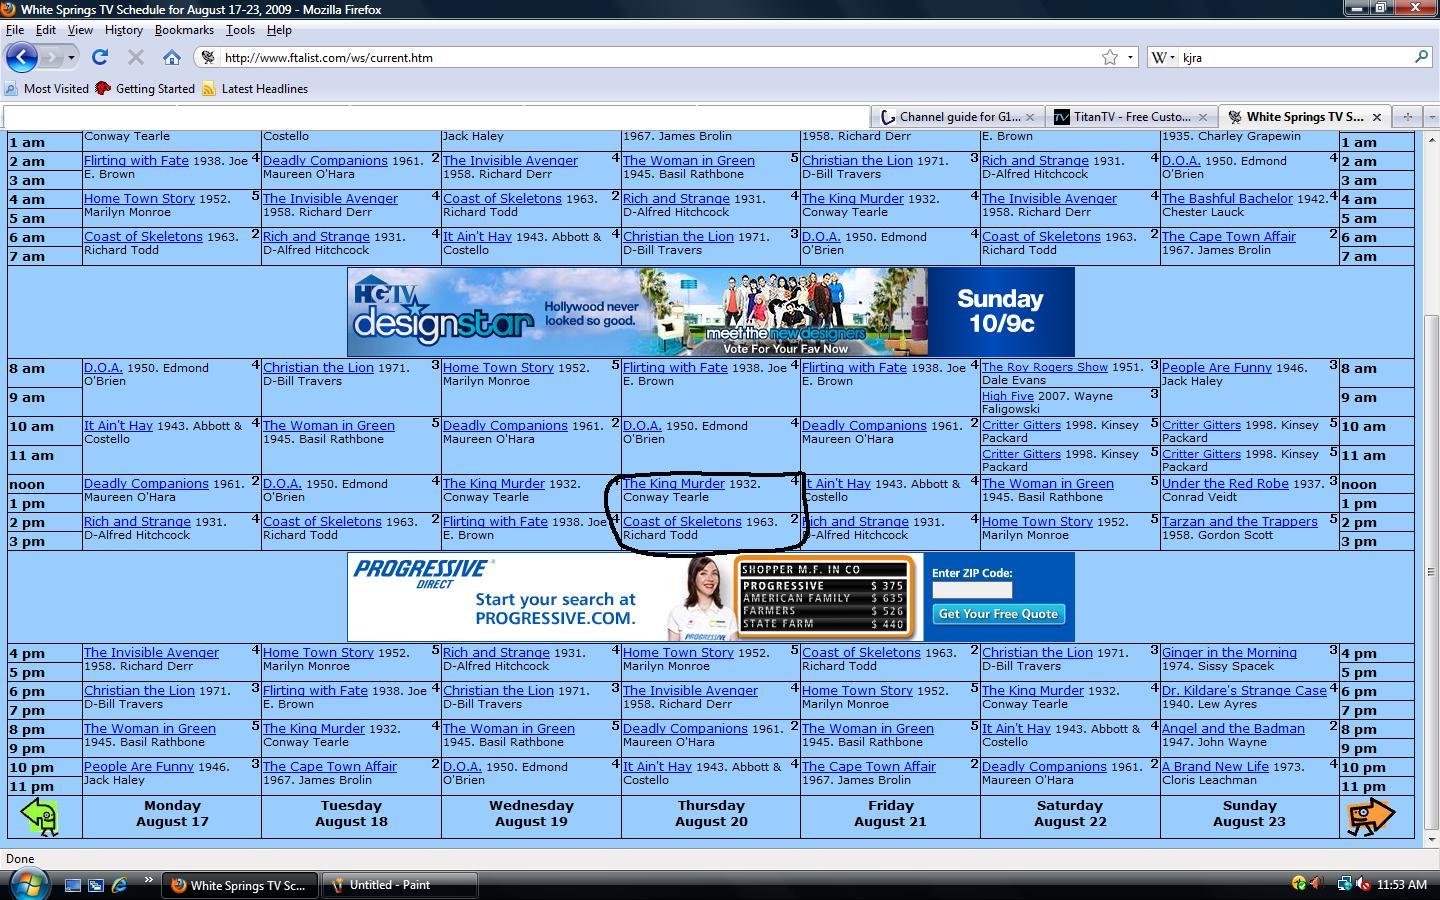Screen dimensions: 1440x900
Task: Go to previous week with green arrow
Action: [x=40, y=816]
